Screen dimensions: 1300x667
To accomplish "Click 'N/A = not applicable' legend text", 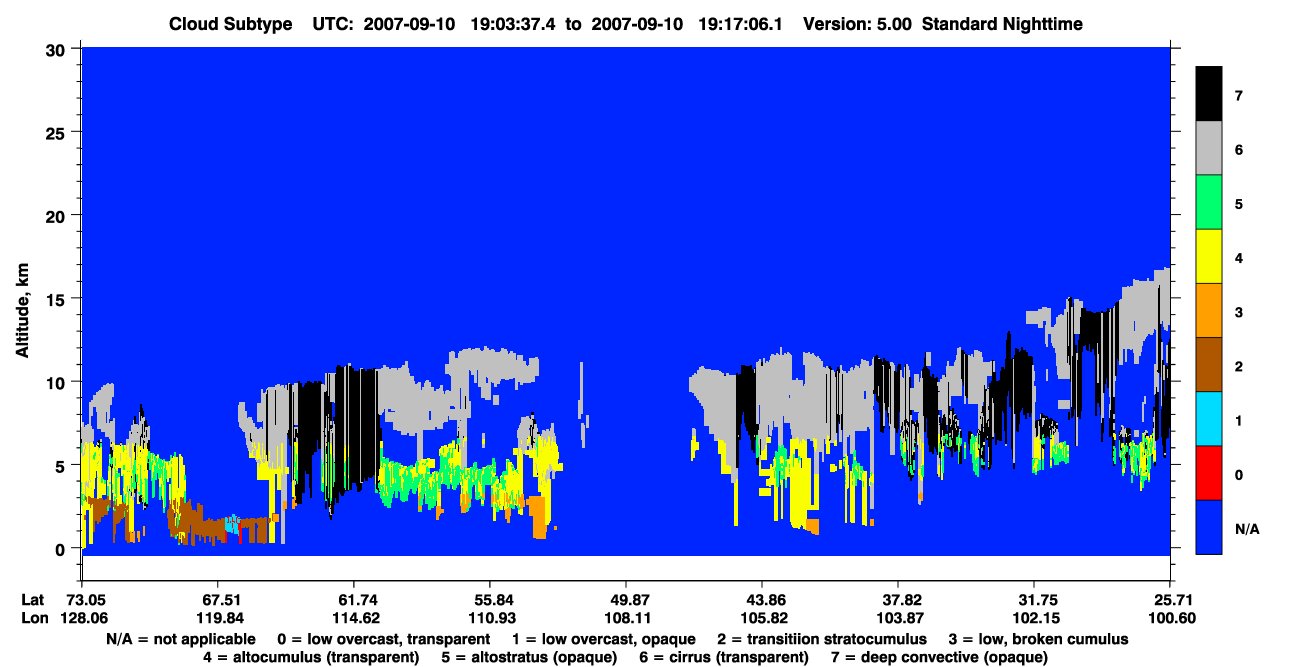I will (179, 638).
